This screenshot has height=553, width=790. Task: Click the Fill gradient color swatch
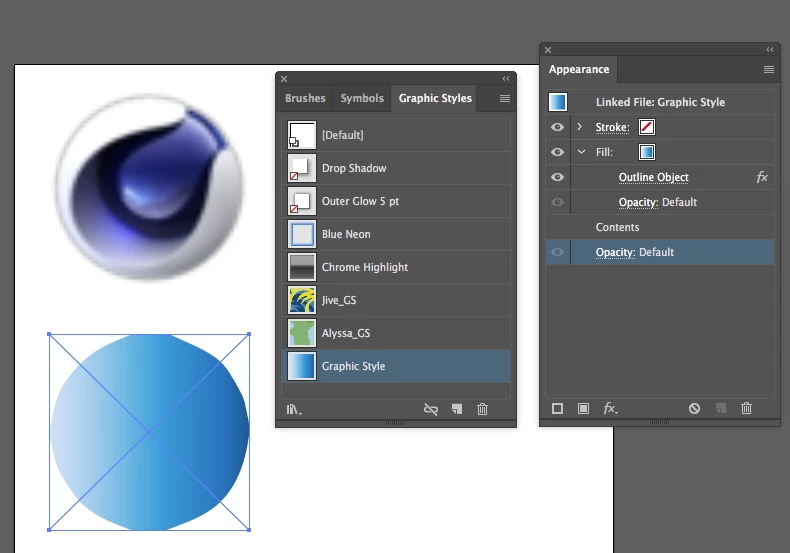(x=647, y=152)
